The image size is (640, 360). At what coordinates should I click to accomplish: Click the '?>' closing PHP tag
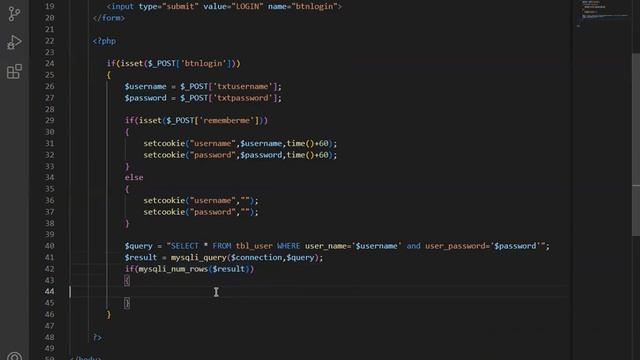(97, 337)
